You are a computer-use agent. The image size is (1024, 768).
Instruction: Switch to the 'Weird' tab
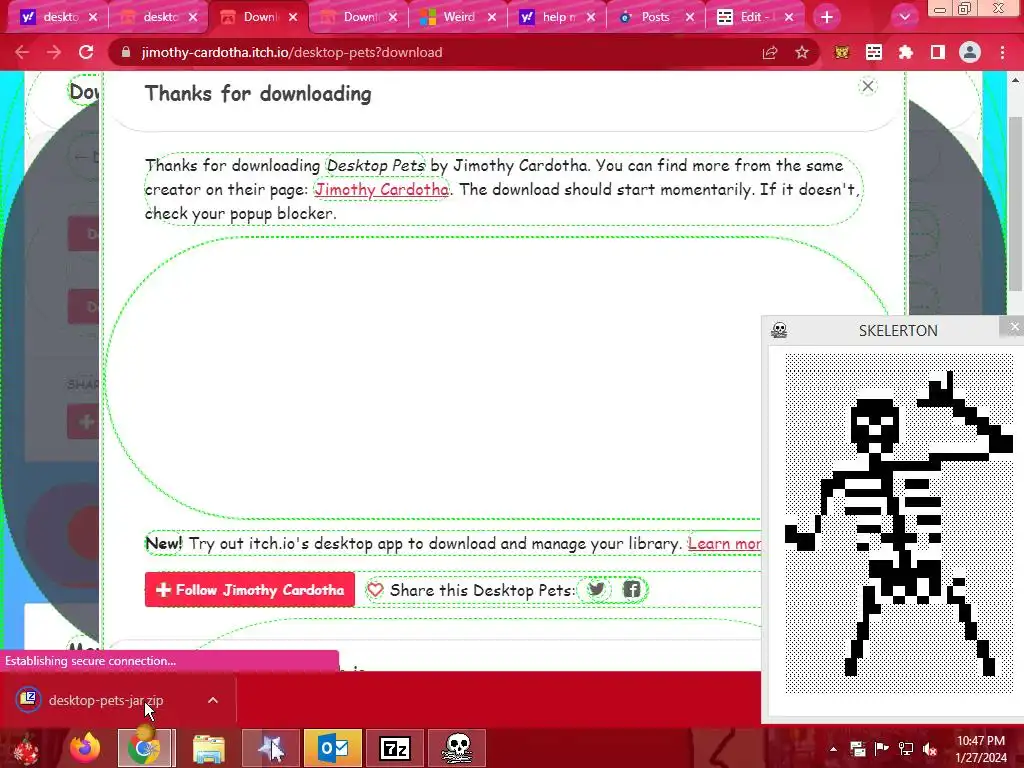(458, 18)
